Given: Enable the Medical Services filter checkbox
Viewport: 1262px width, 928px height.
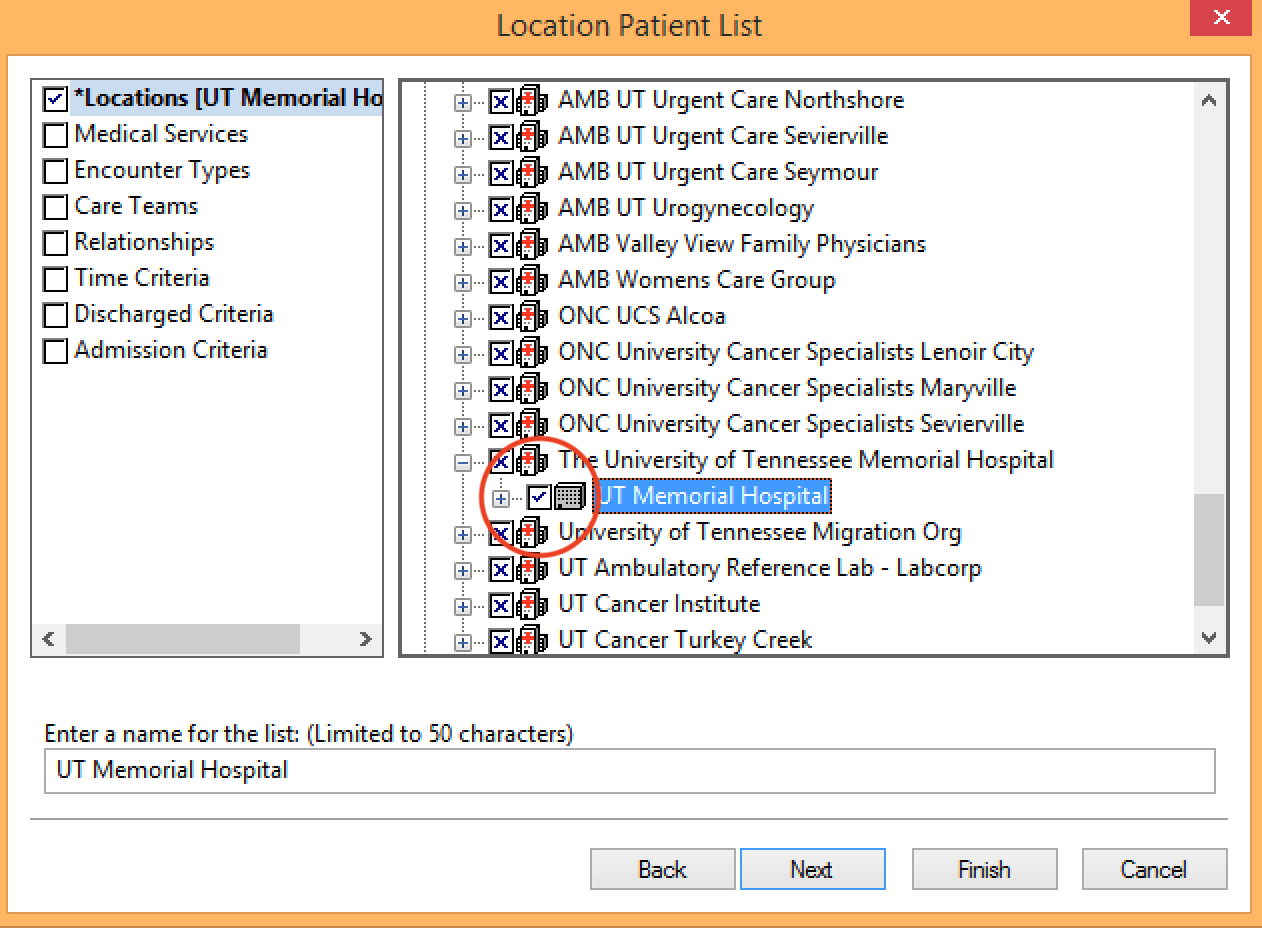Looking at the screenshot, I should (x=56, y=135).
